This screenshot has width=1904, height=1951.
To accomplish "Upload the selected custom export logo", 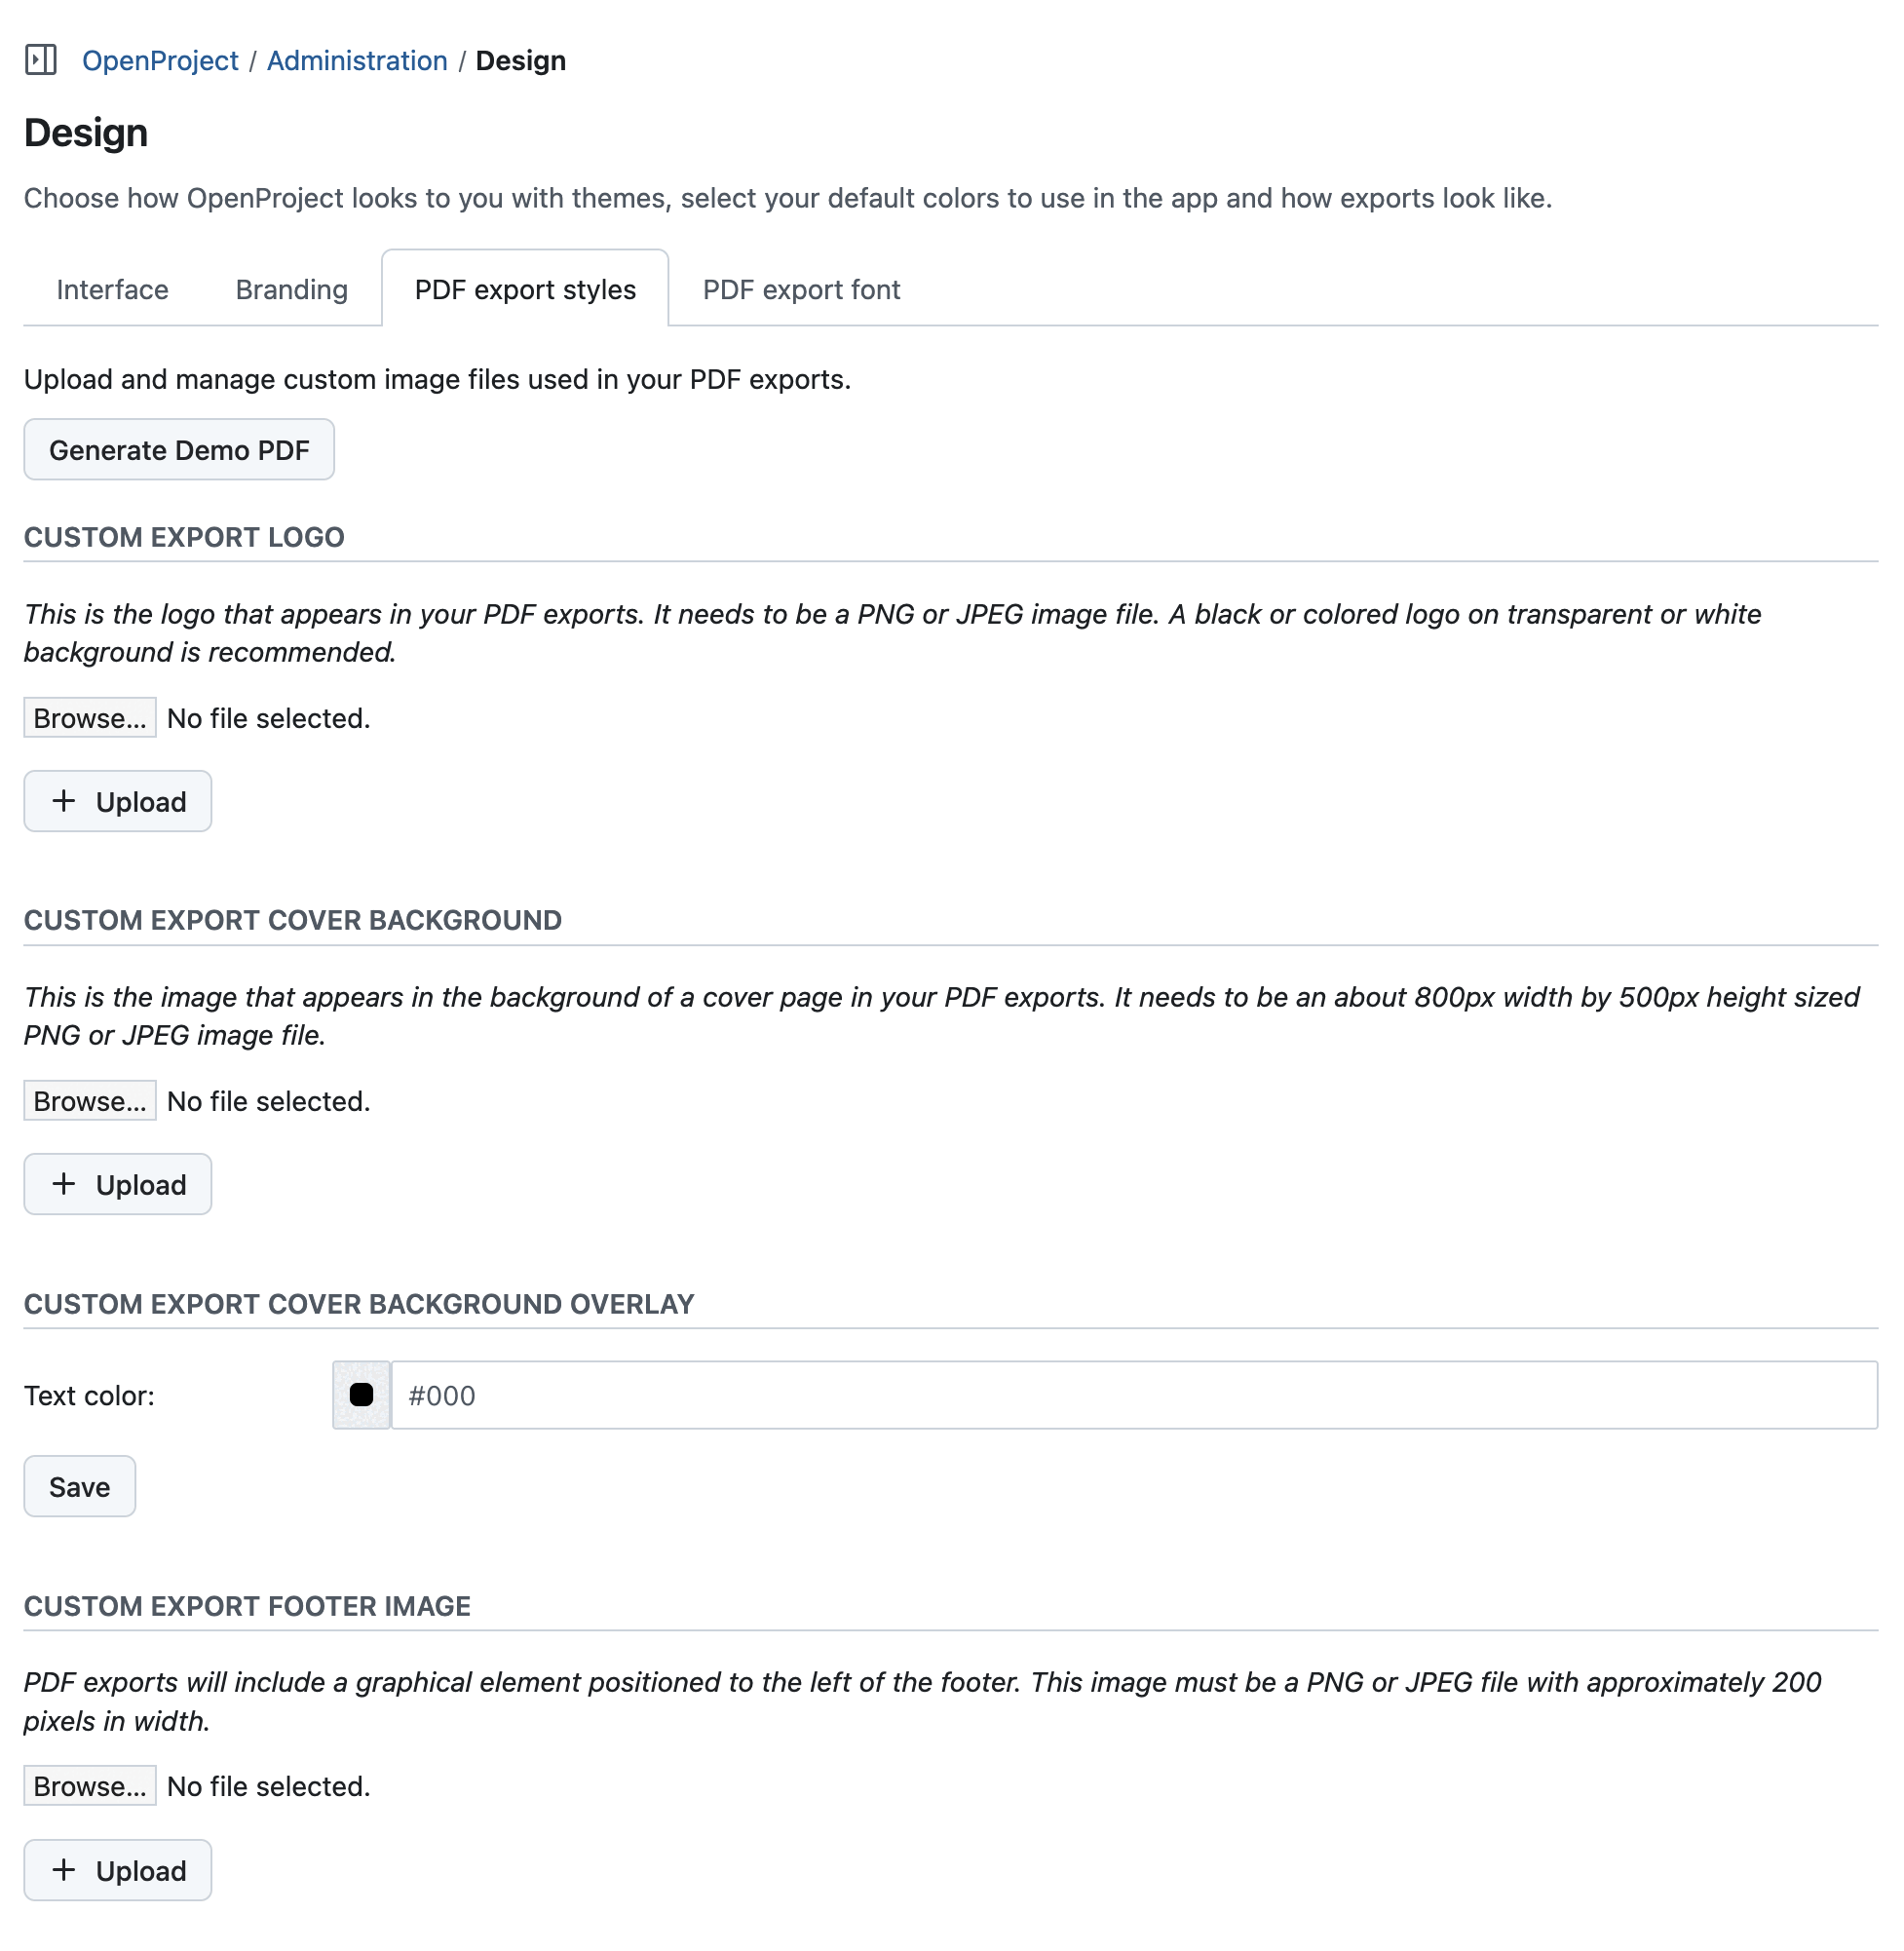I will tap(117, 800).
